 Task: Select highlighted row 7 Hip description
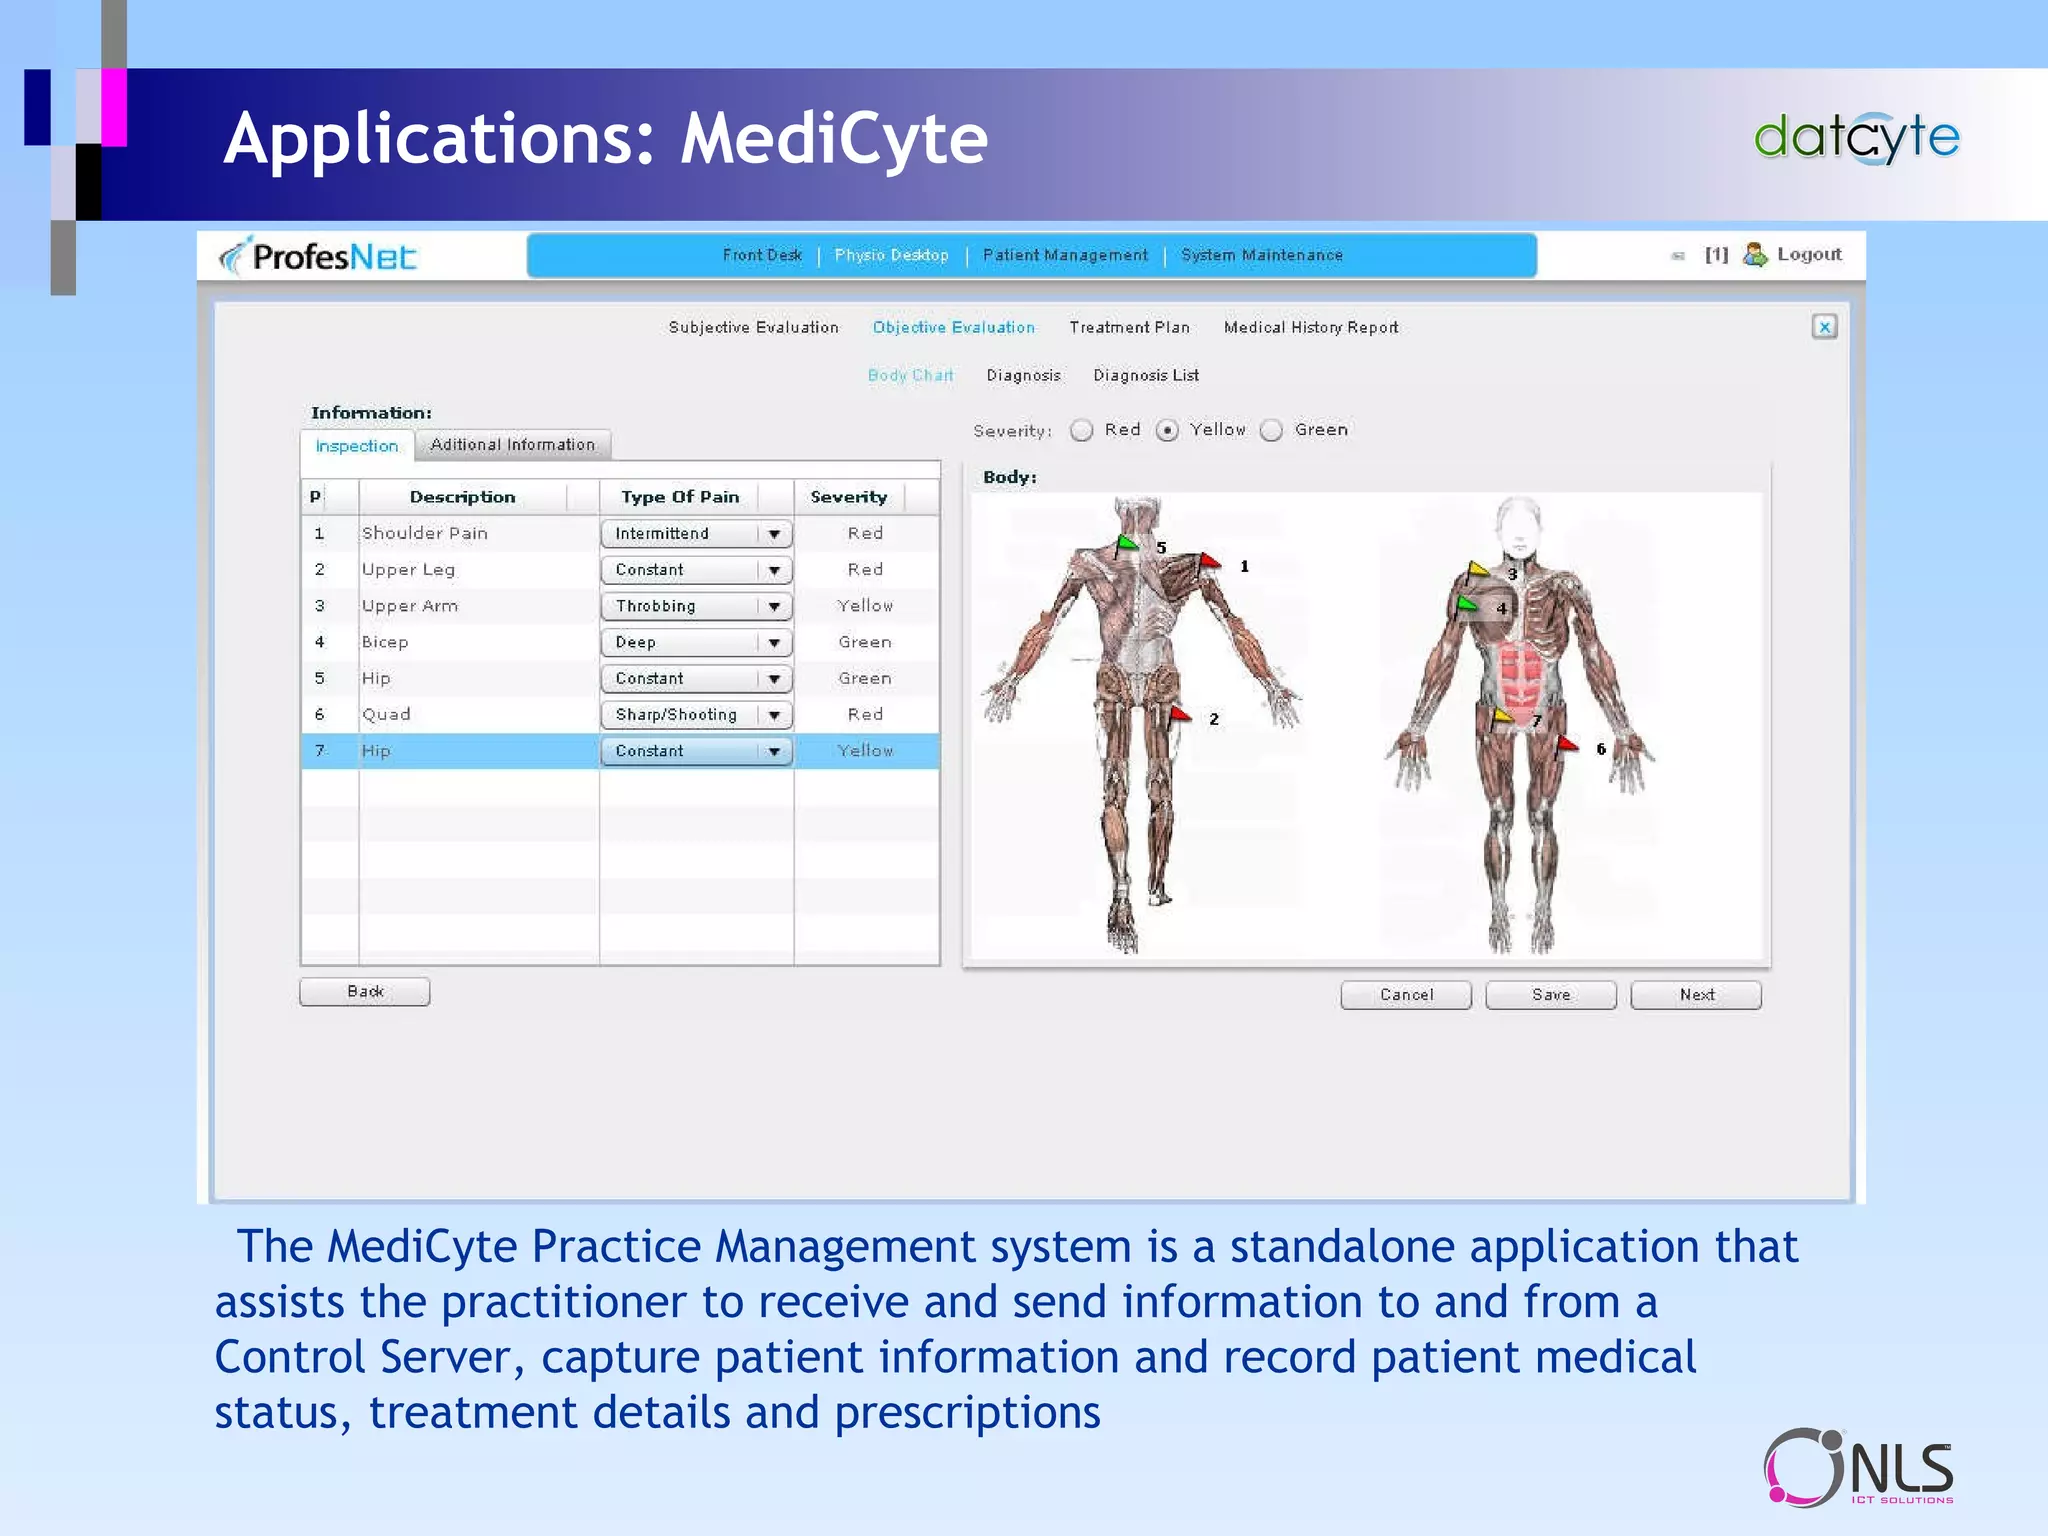[478, 750]
